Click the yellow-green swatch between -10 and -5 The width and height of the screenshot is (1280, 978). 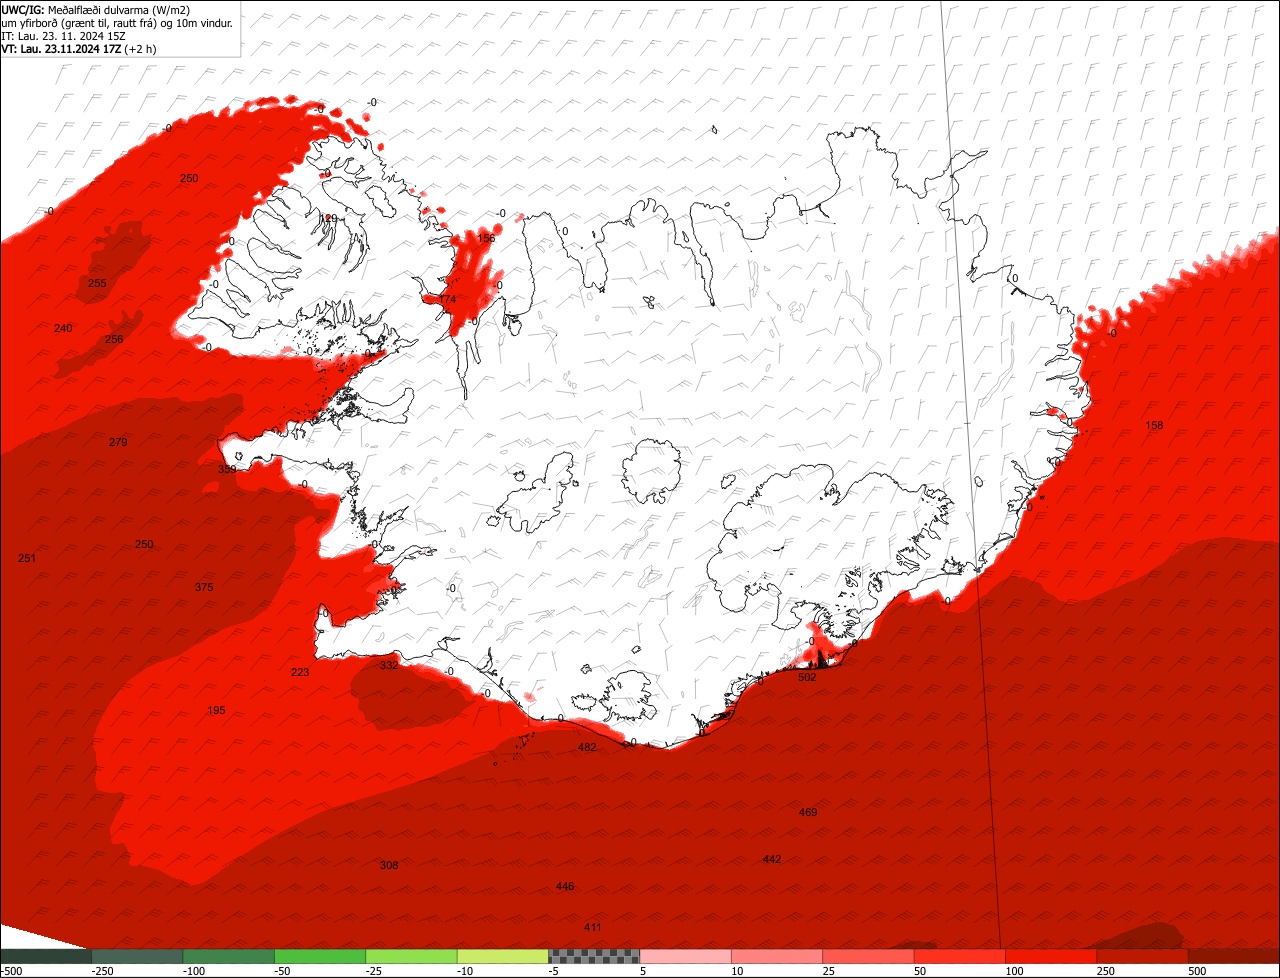click(x=503, y=955)
